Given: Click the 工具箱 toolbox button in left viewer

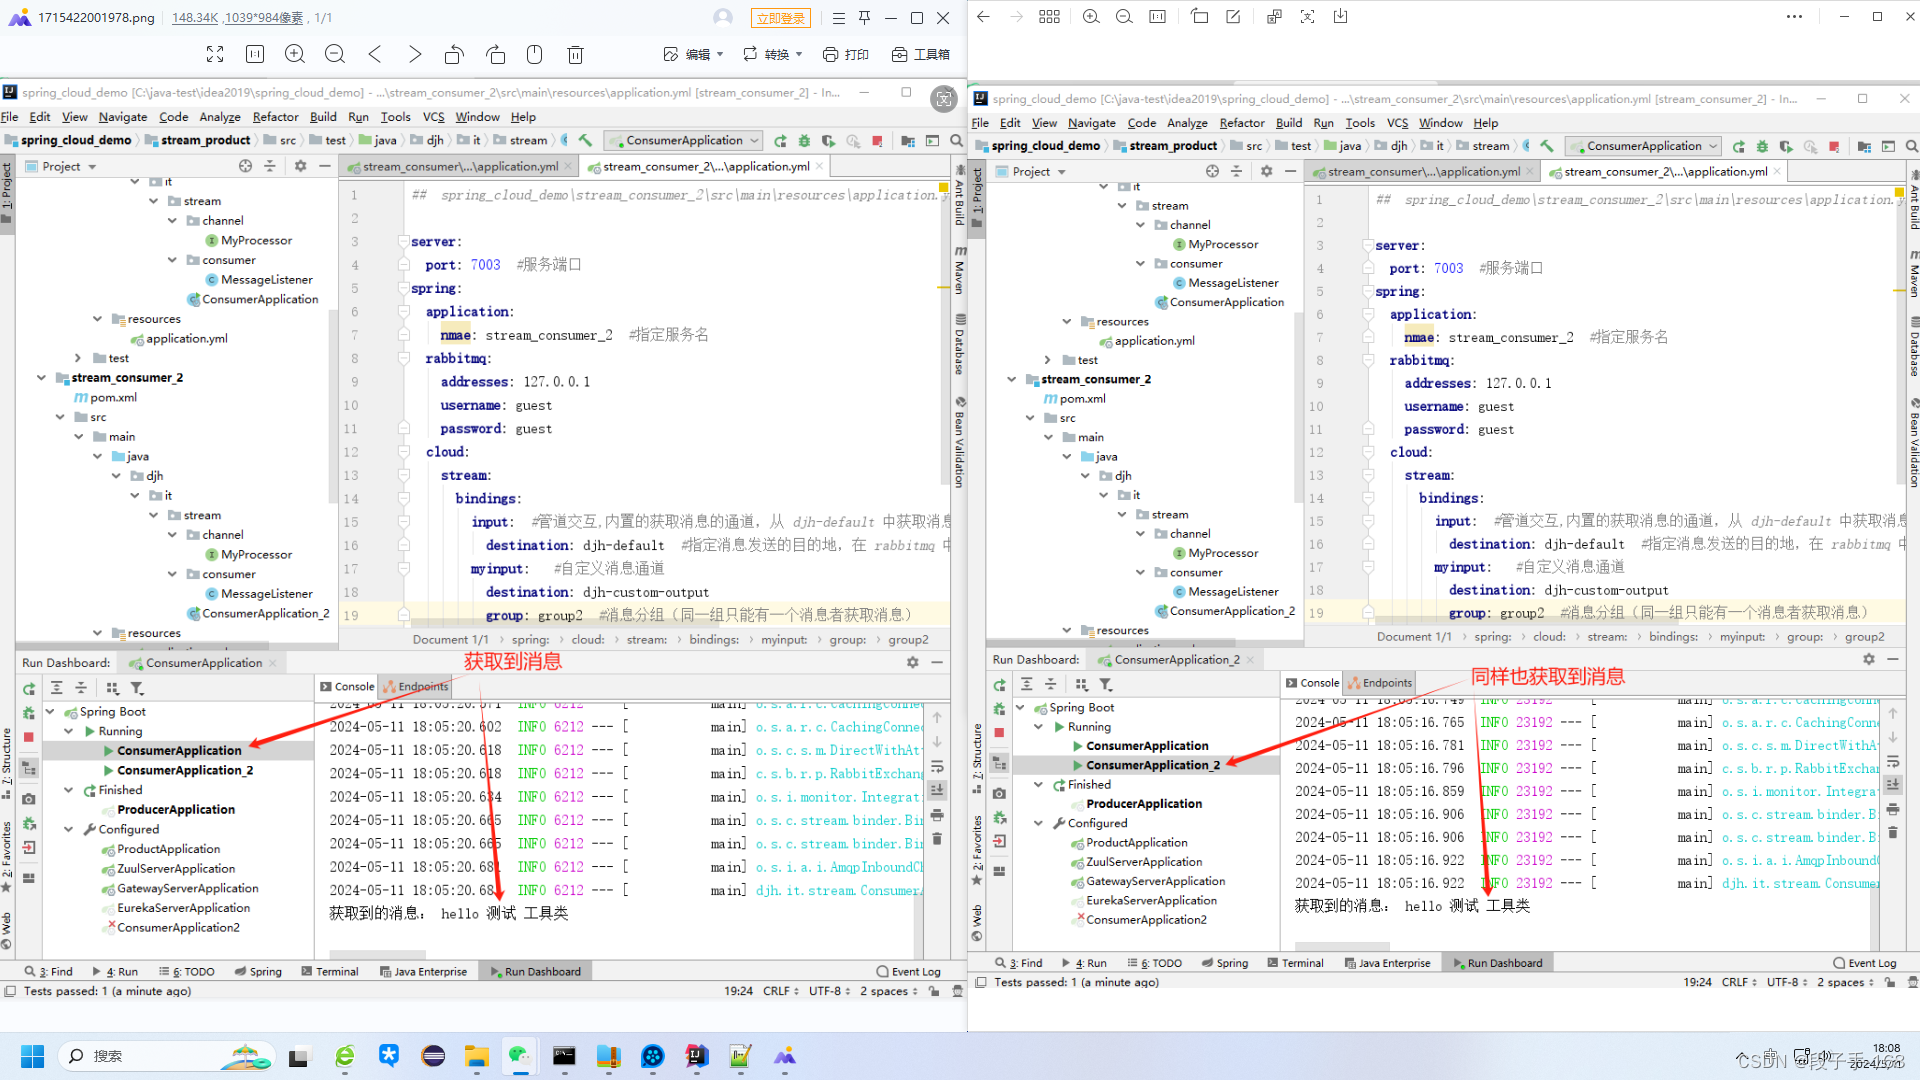Looking at the screenshot, I should tap(920, 54).
